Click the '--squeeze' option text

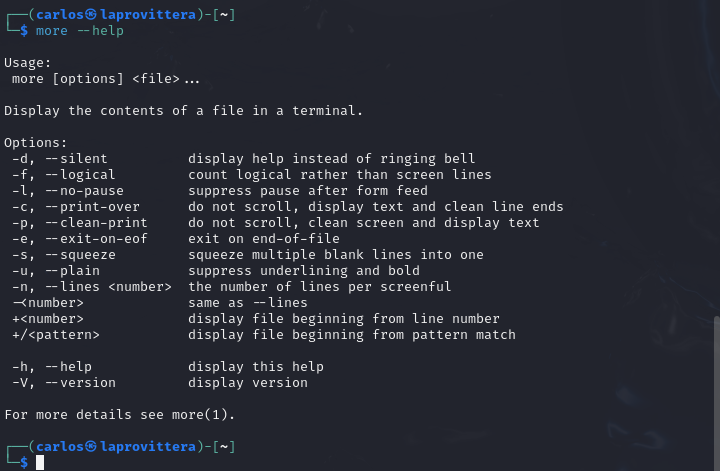pyautogui.click(x=80, y=255)
